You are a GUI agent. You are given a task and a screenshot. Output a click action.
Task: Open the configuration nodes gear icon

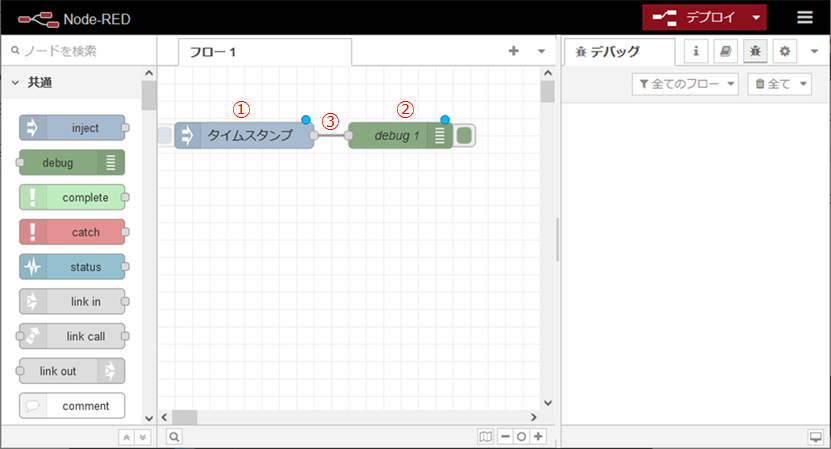pos(784,51)
